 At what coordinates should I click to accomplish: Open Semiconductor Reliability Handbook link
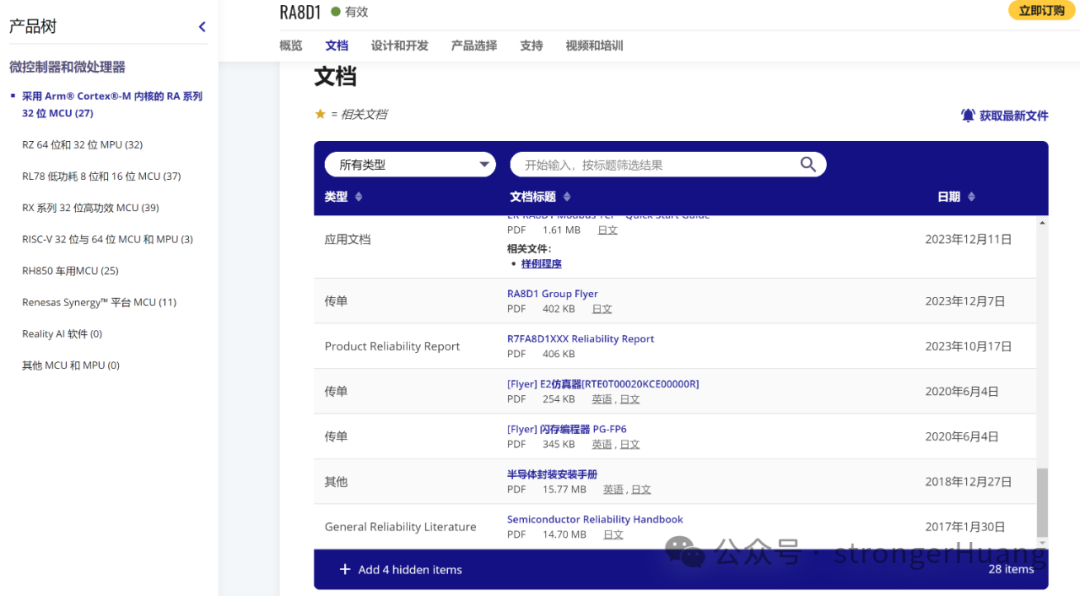tap(595, 520)
